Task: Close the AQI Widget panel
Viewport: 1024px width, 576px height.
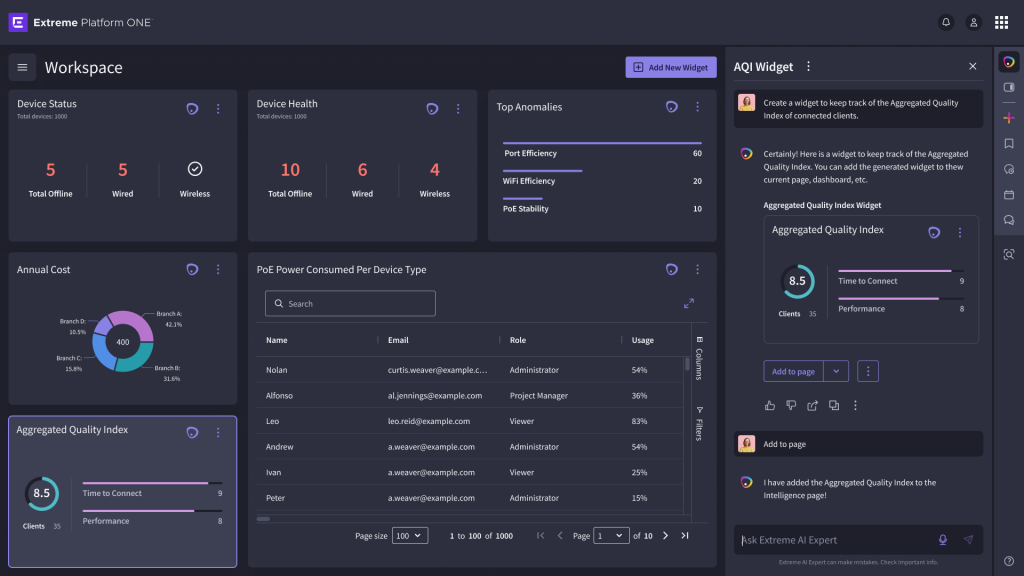Action: coord(972,67)
